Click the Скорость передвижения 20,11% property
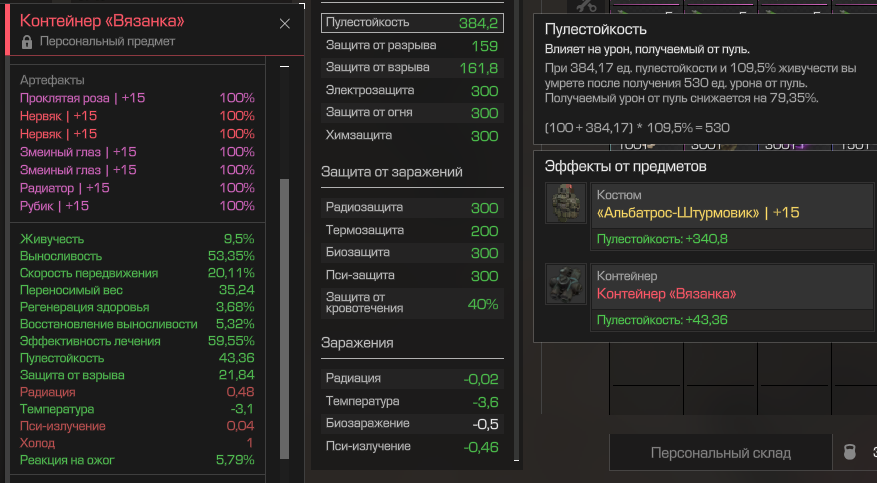This screenshot has width=877, height=483. (x=137, y=273)
